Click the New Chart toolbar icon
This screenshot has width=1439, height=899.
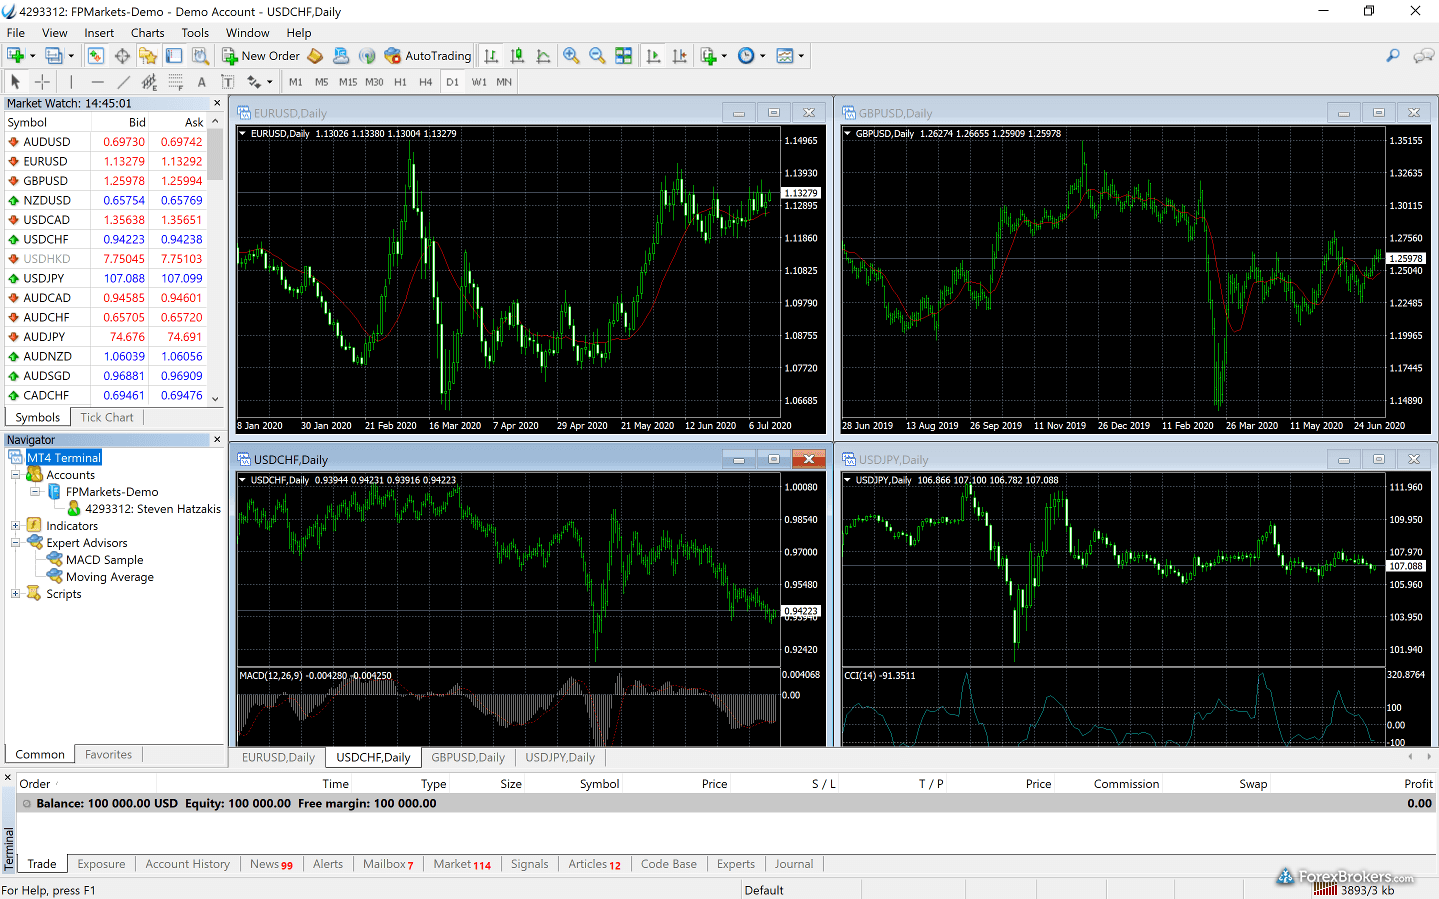(x=16, y=56)
